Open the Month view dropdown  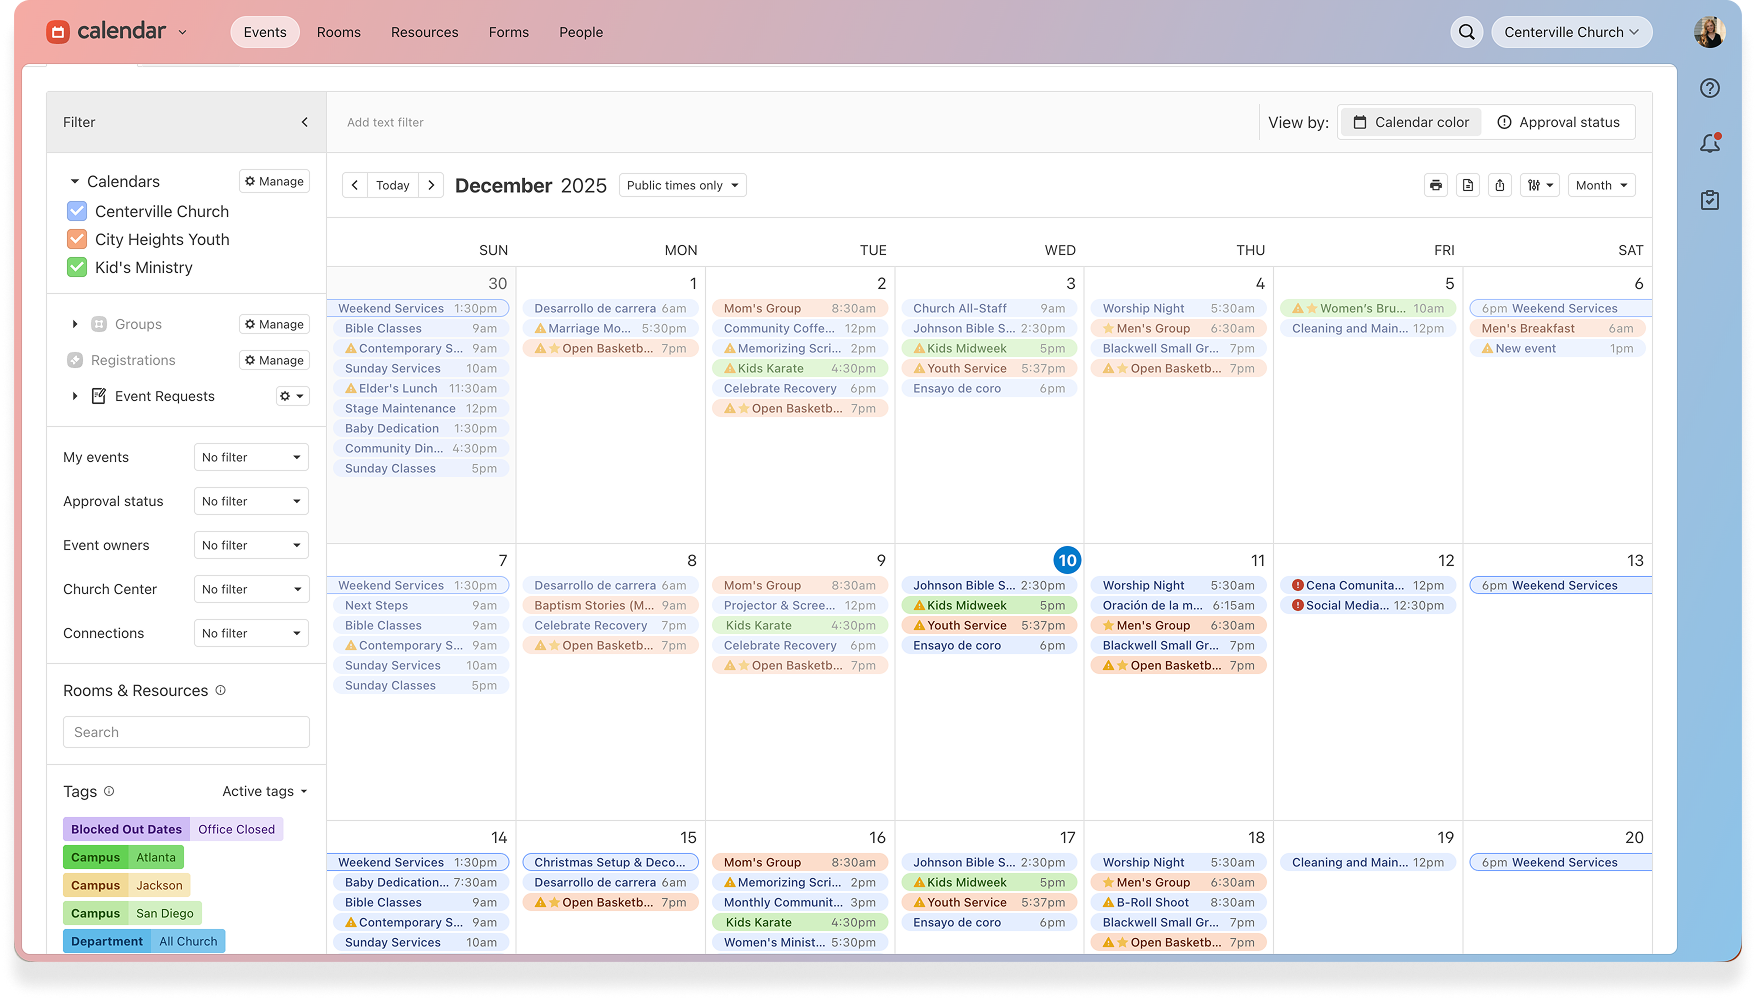pos(1601,185)
